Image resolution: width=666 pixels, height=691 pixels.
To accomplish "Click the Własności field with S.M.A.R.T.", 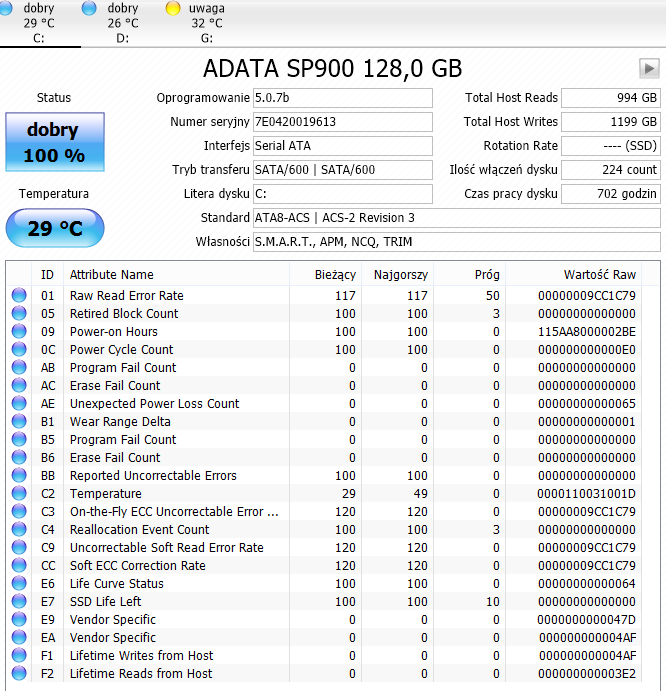I will tap(457, 242).
